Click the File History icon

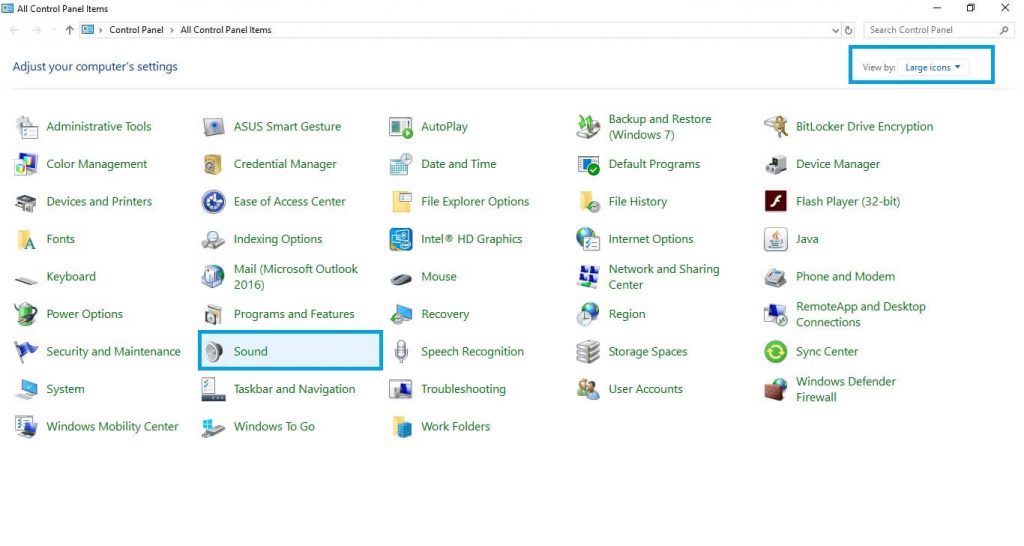point(588,202)
